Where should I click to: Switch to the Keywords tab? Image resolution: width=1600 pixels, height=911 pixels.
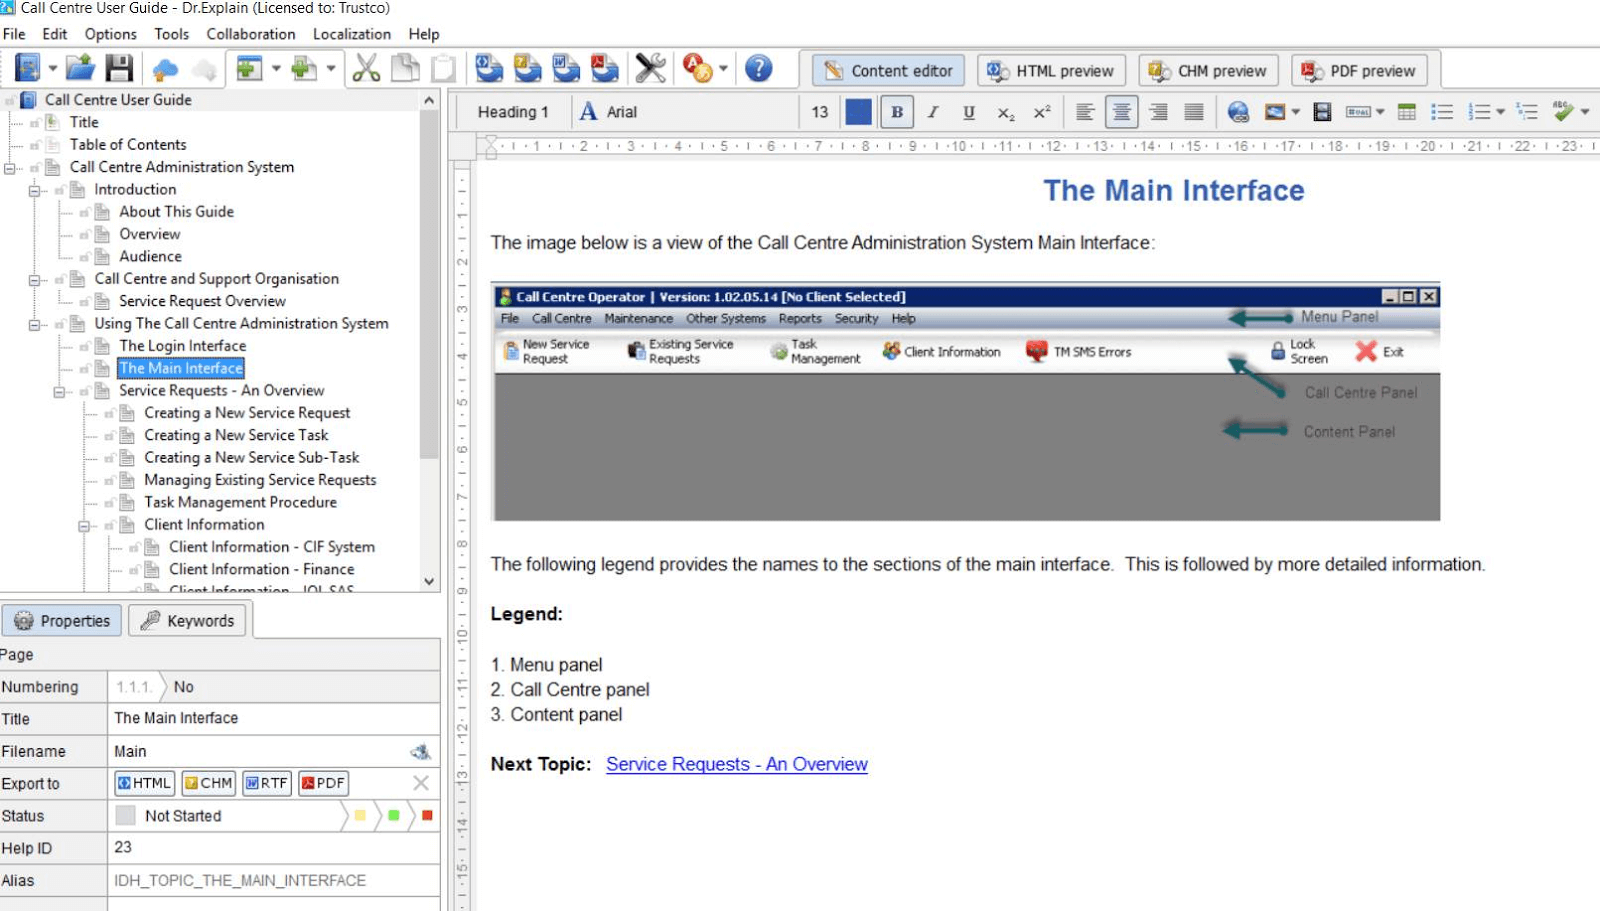click(188, 621)
